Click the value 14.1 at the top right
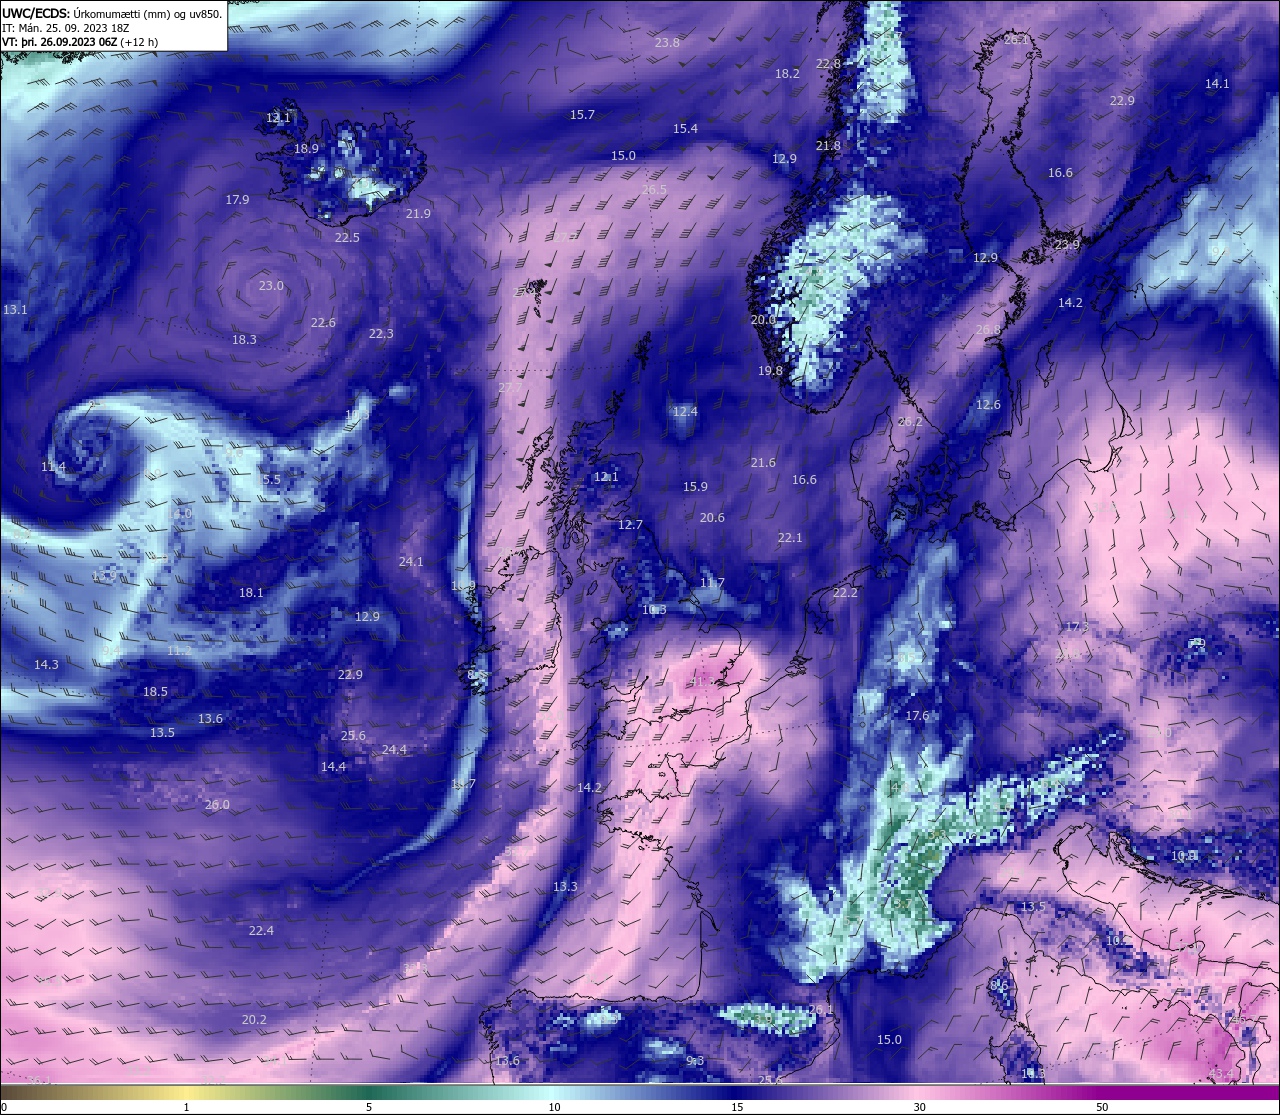1280x1115 pixels. pyautogui.click(x=1217, y=83)
